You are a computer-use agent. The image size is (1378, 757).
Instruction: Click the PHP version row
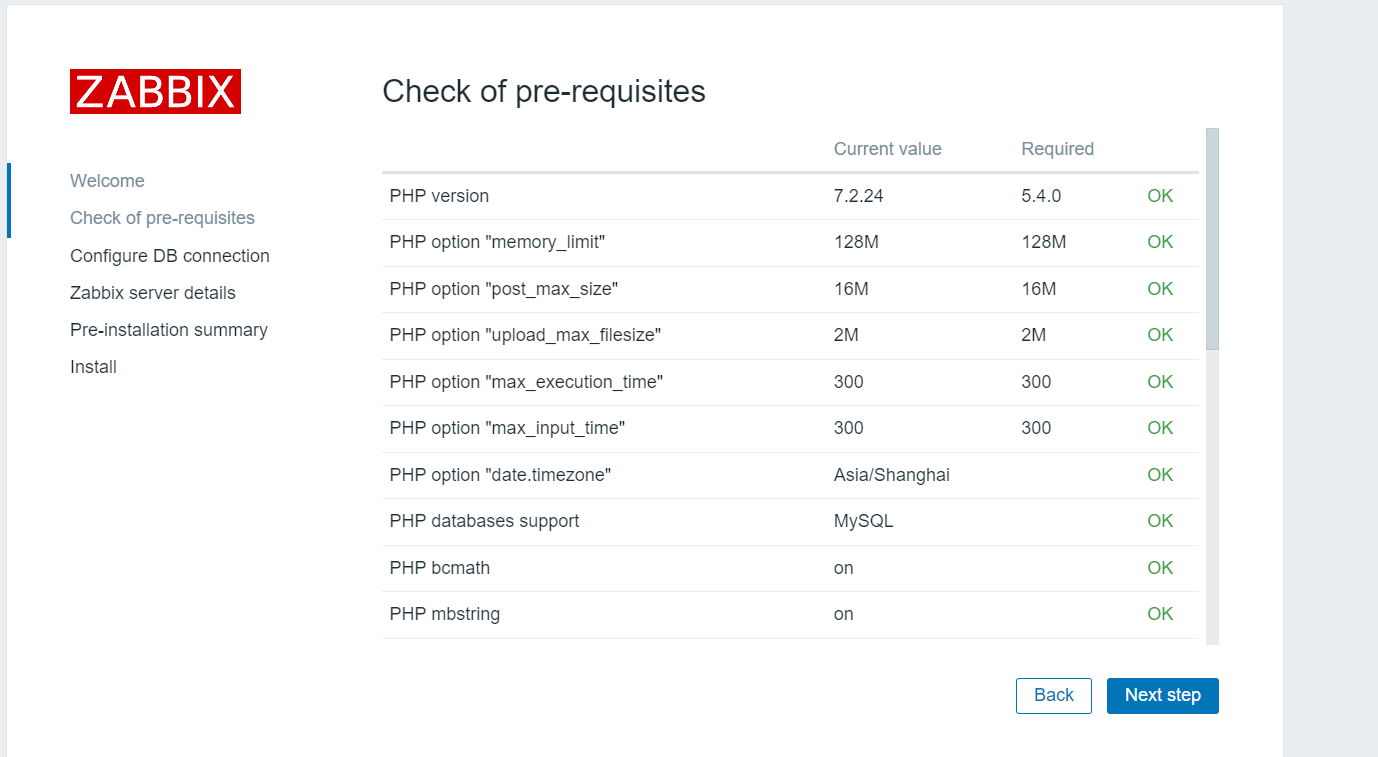[x=790, y=196]
